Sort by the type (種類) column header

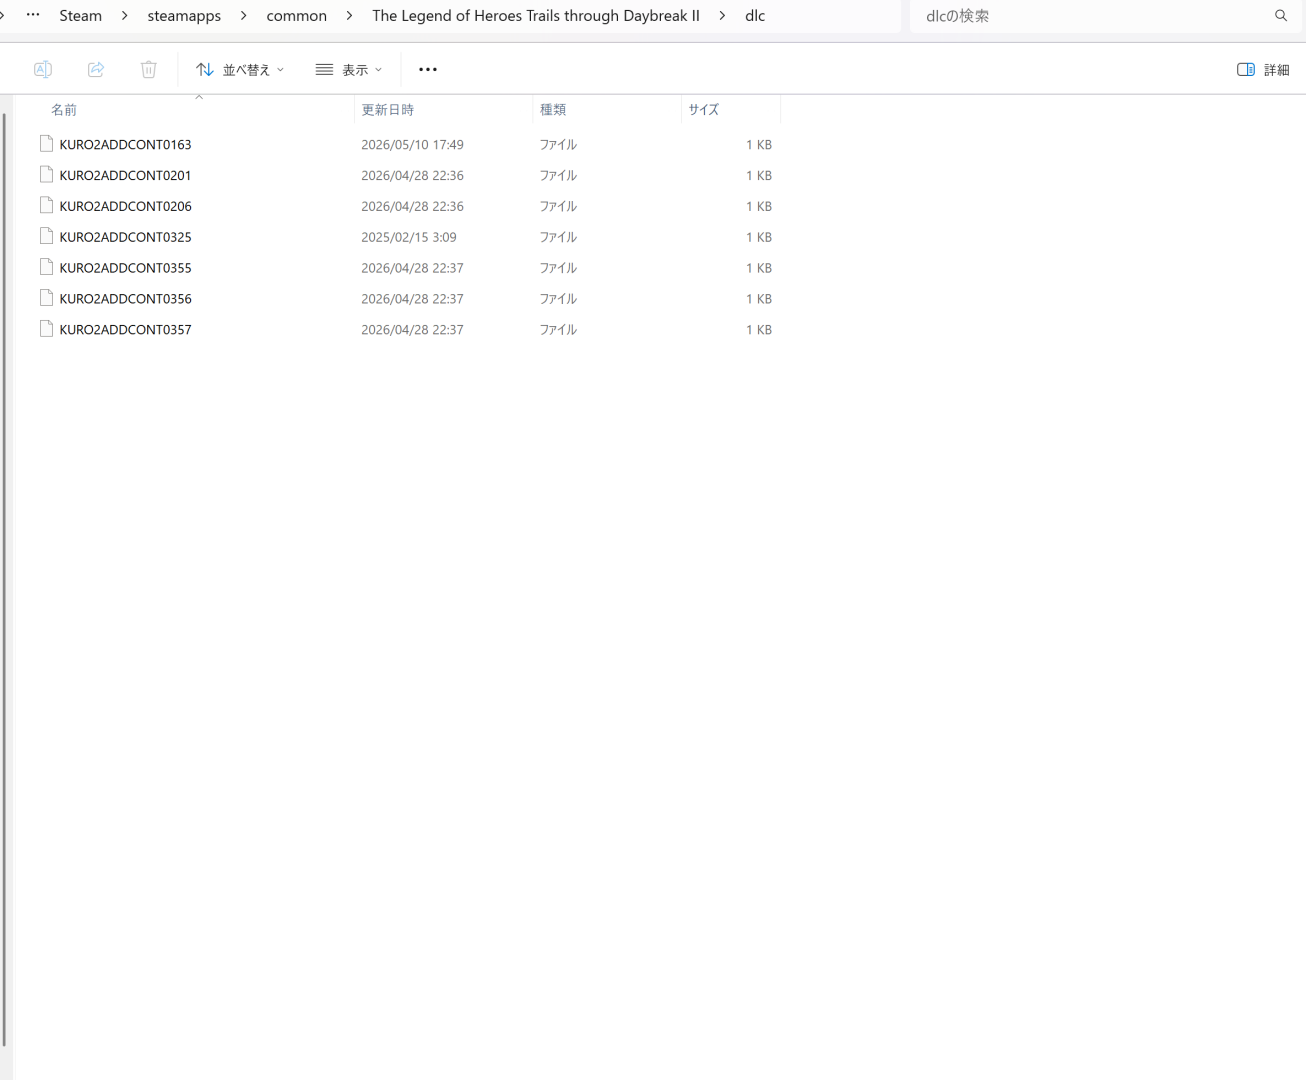point(607,109)
